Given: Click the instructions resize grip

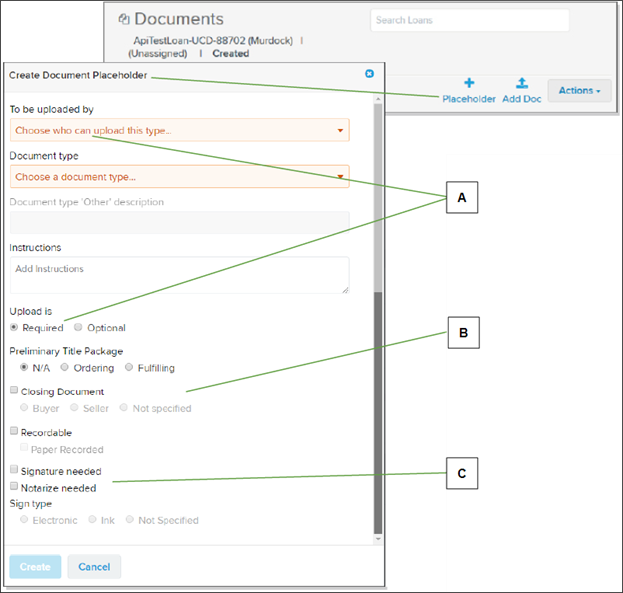Looking at the screenshot, I should point(345,290).
